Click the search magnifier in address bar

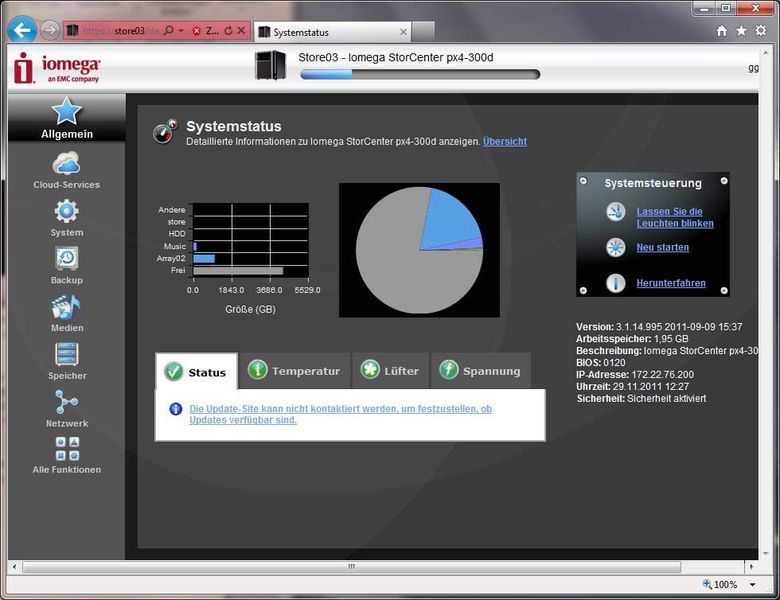pyautogui.click(x=168, y=30)
